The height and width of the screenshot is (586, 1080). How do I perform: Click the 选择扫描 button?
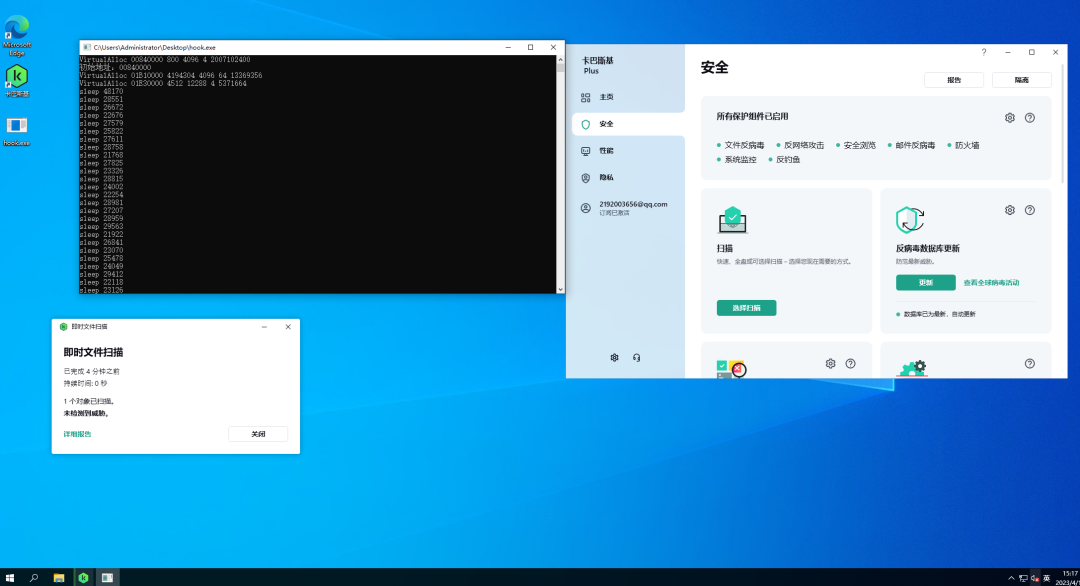746,308
